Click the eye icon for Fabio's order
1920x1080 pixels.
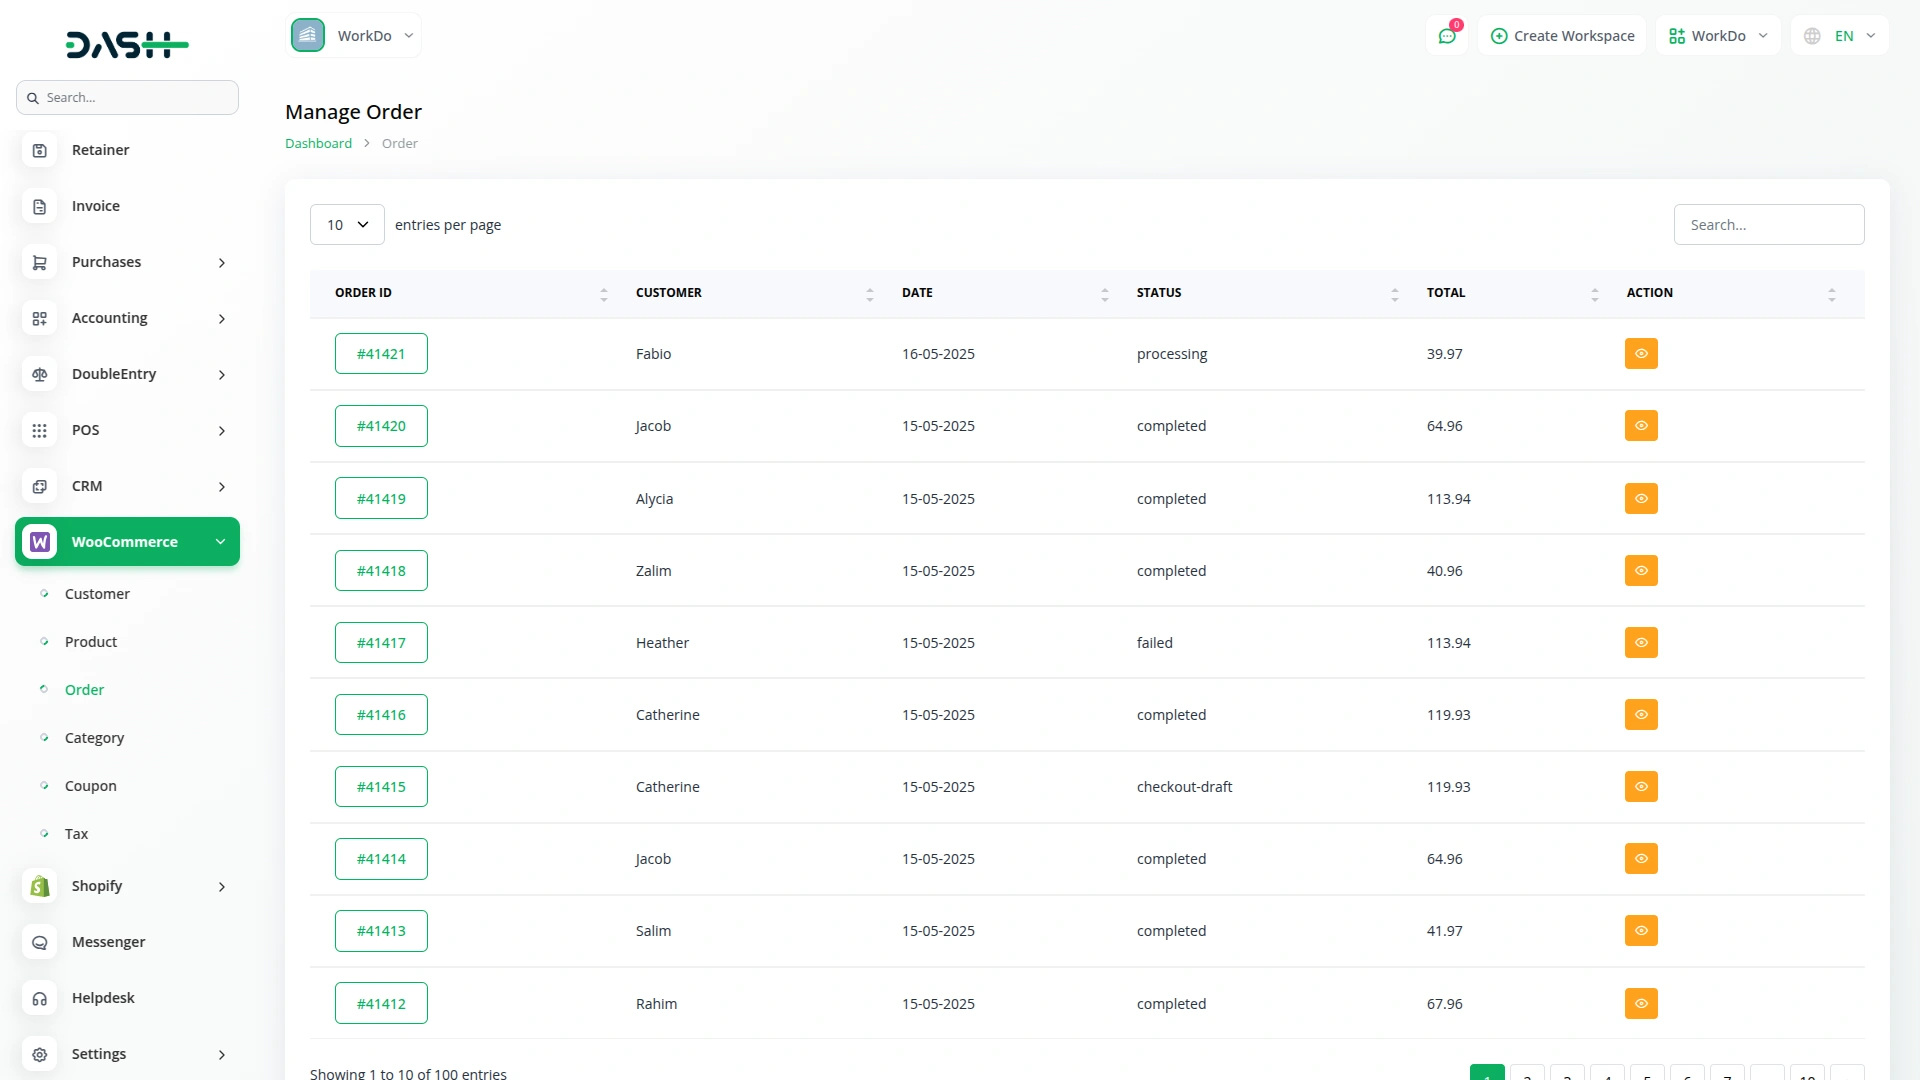(x=1640, y=353)
